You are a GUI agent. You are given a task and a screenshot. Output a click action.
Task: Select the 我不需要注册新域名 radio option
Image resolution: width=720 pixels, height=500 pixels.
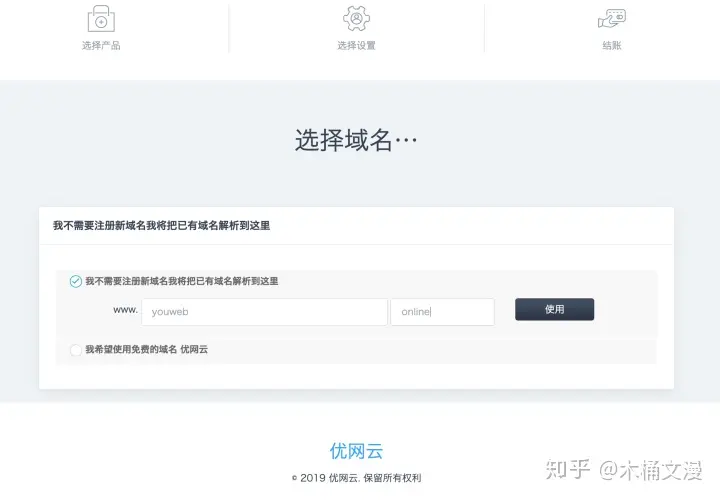pyautogui.click(x=76, y=281)
